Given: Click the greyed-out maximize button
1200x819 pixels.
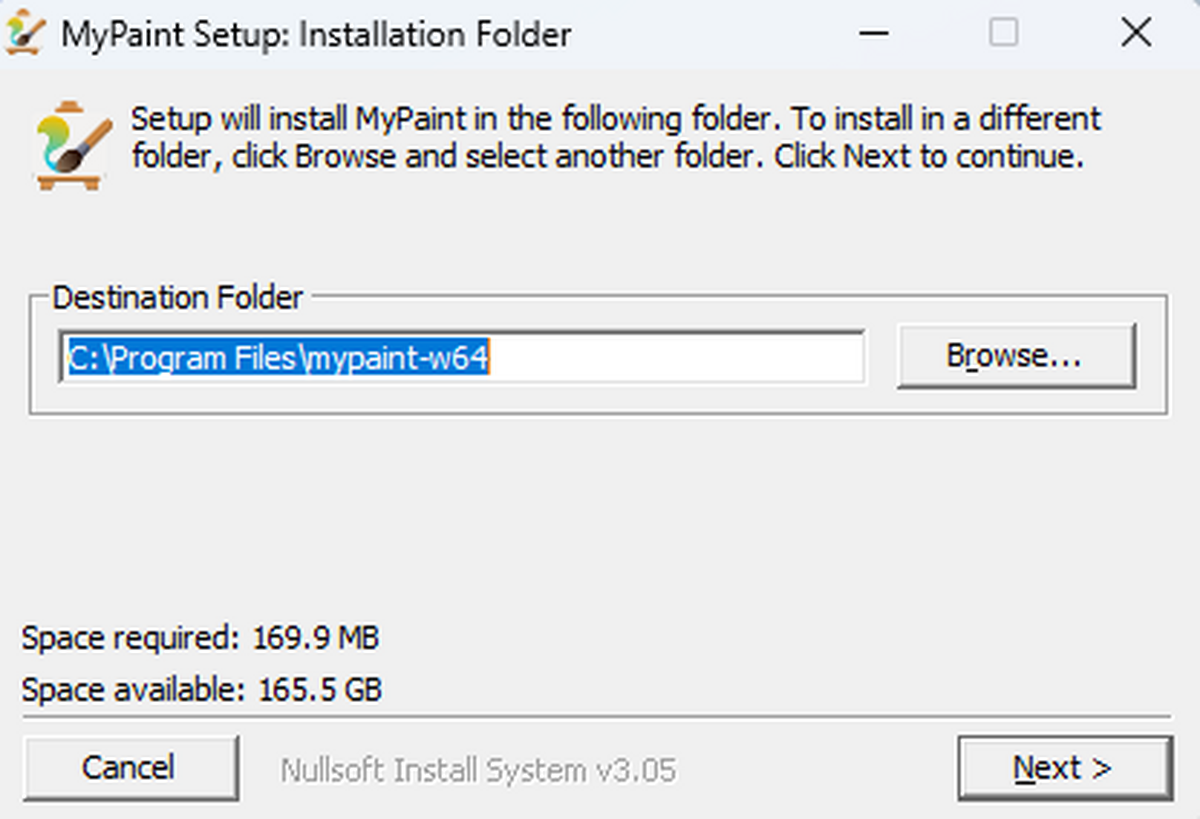Looking at the screenshot, I should click(1004, 34).
